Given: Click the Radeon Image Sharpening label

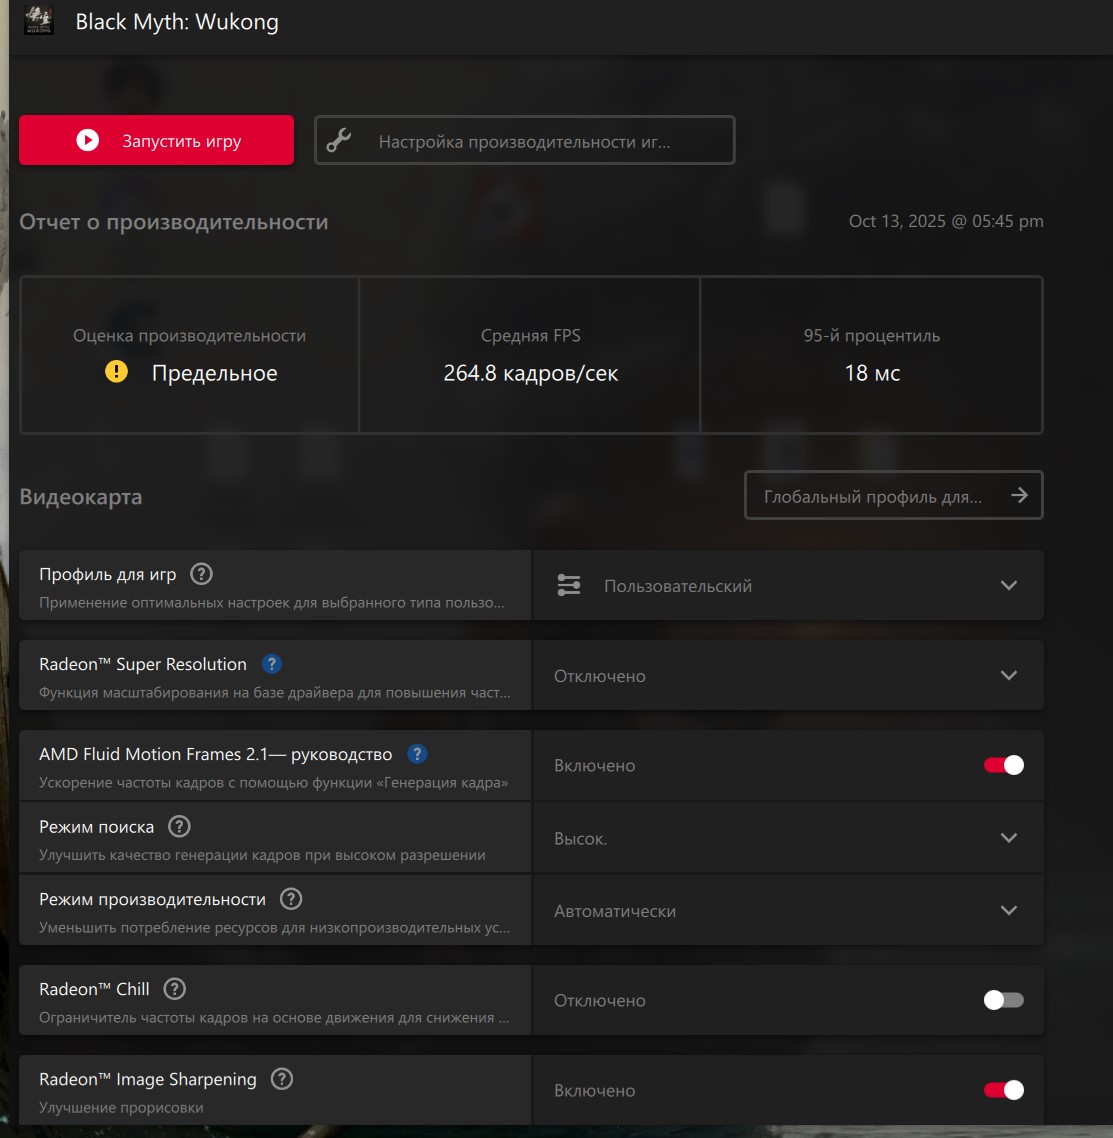Looking at the screenshot, I should [x=148, y=1079].
